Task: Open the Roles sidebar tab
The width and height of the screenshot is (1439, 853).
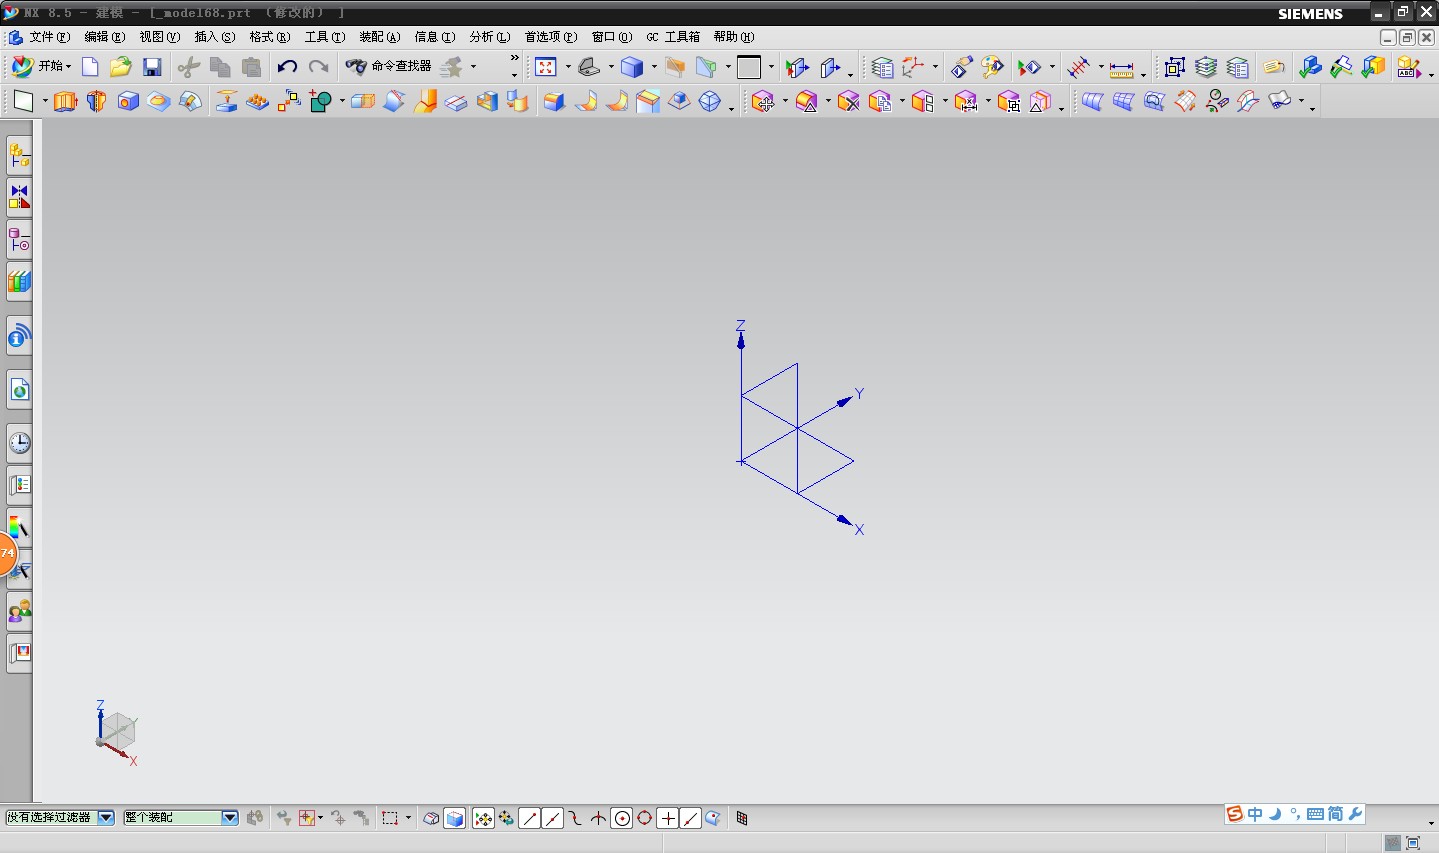Action: point(19,611)
